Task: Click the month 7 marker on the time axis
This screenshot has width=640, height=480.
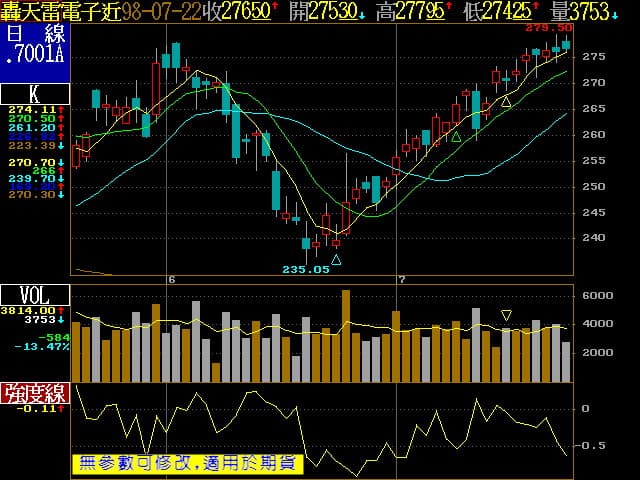Action: coord(401,279)
